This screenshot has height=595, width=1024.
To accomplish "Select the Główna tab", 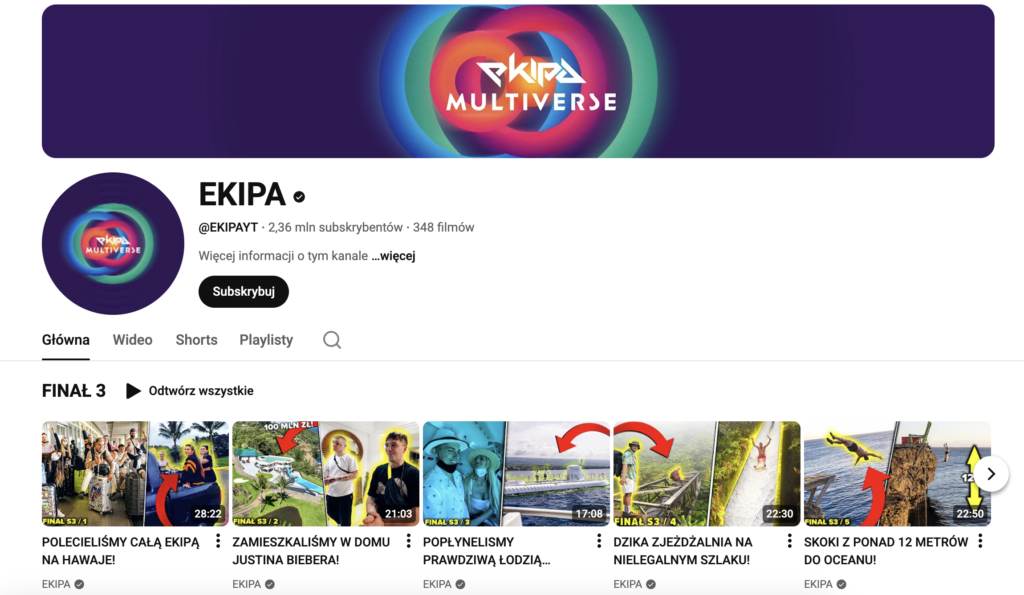I will click(66, 340).
